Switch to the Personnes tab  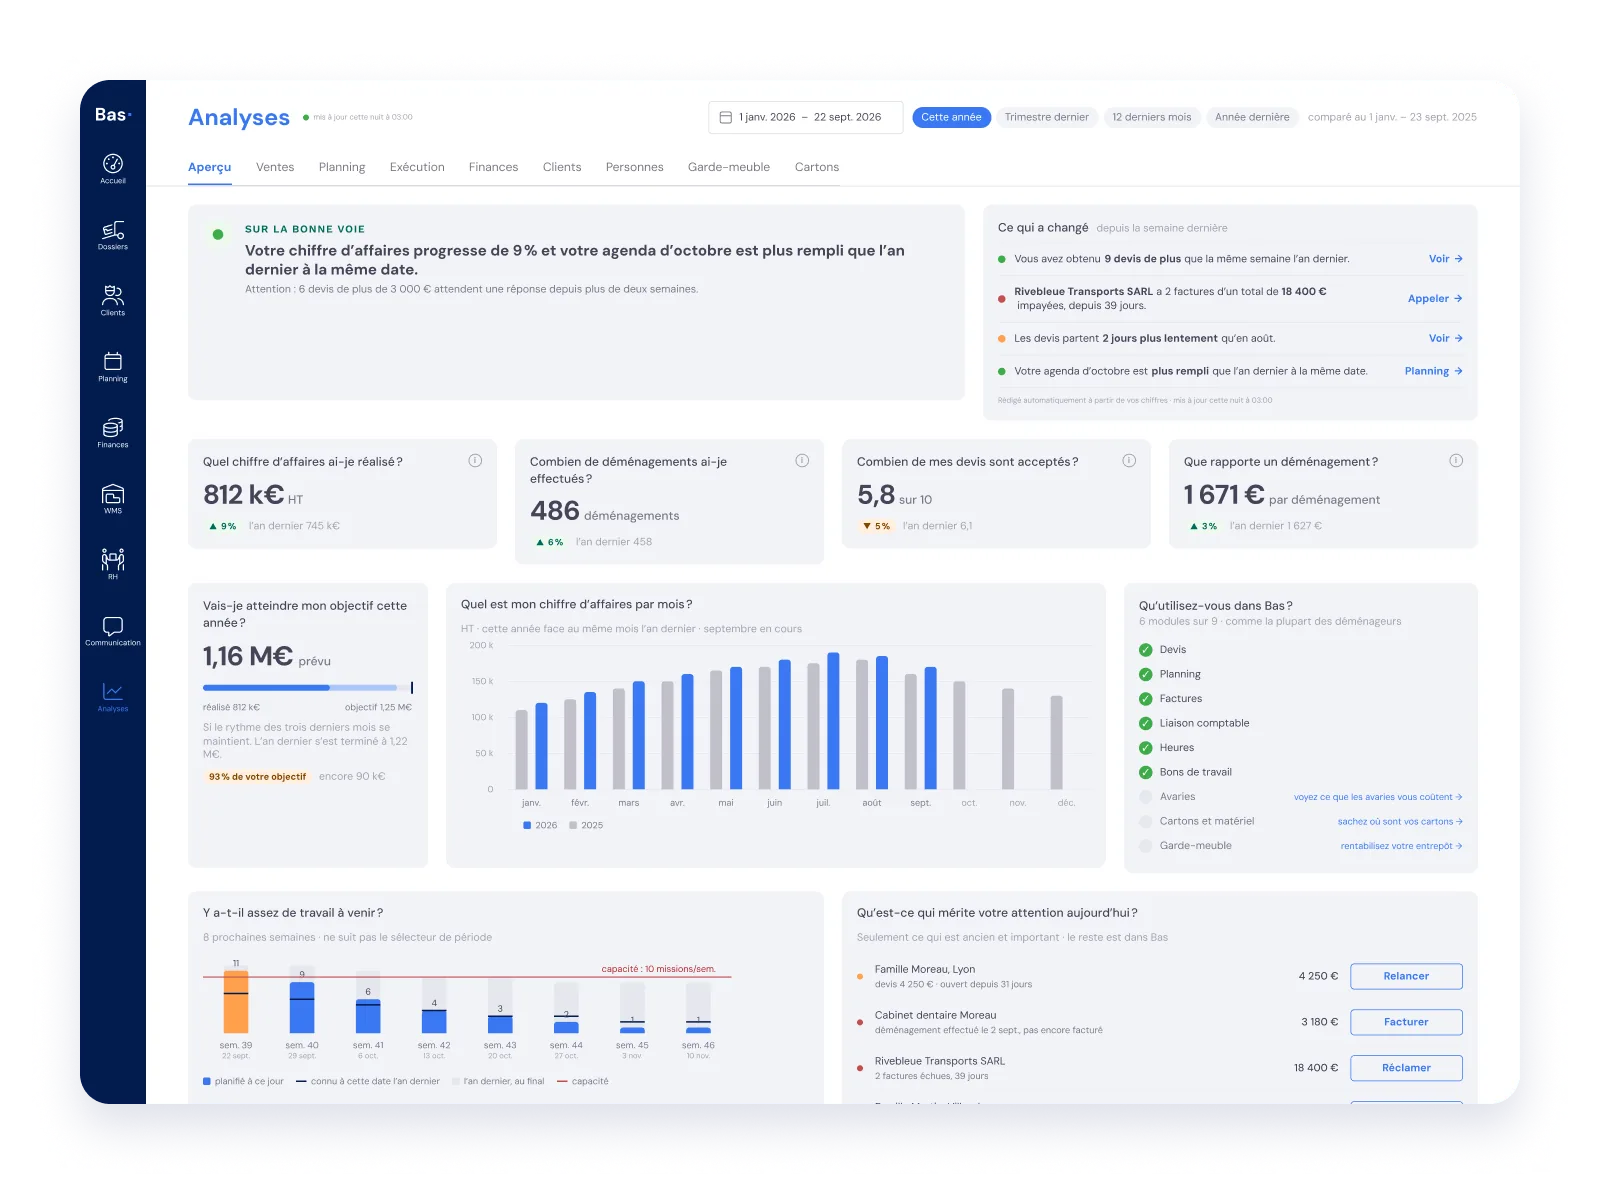(x=635, y=167)
